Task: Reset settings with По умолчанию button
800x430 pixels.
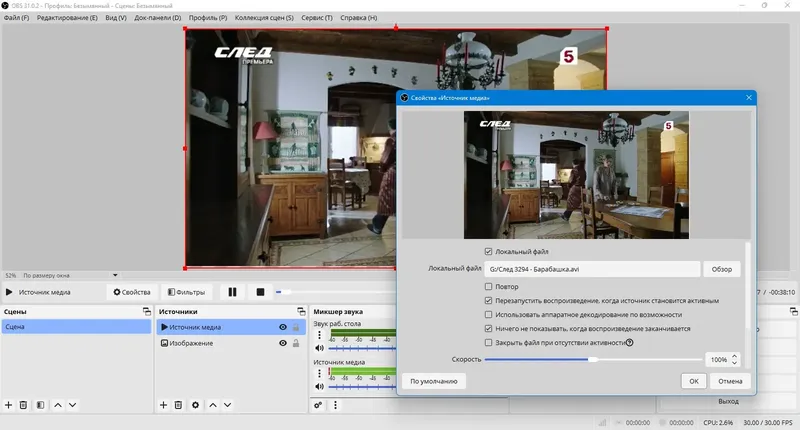Action: point(434,381)
